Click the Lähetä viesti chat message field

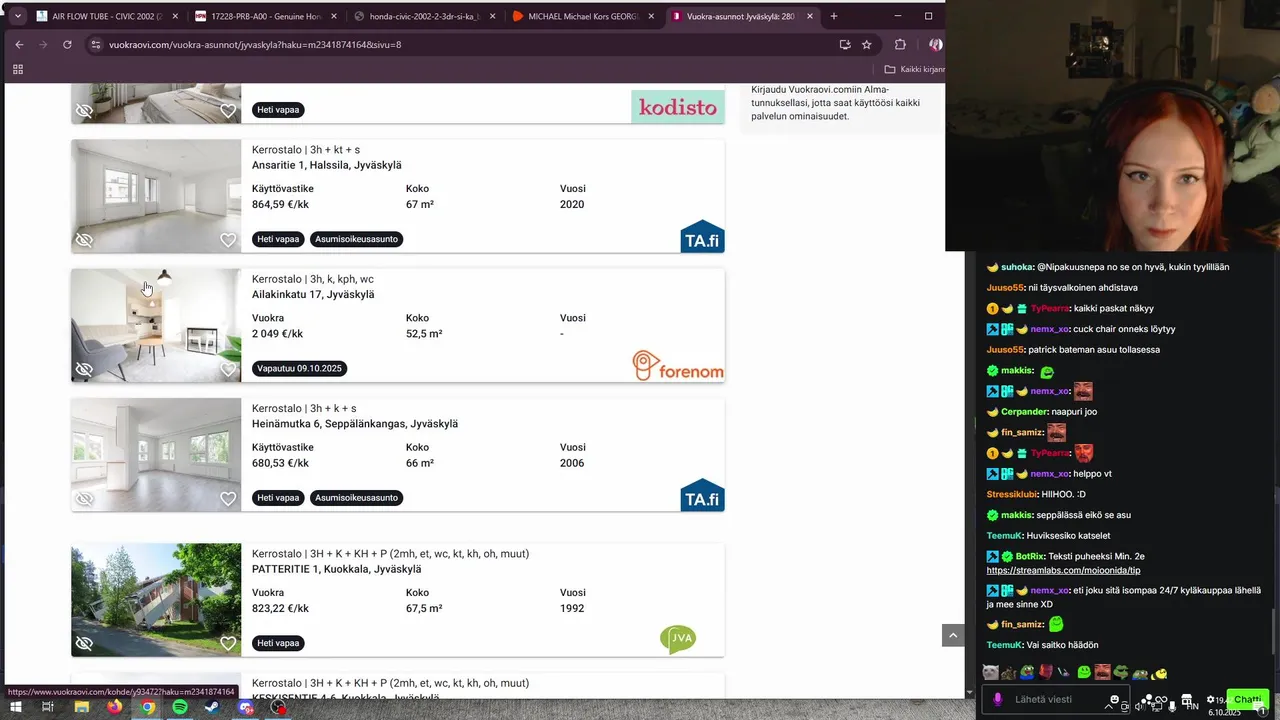[1058, 700]
